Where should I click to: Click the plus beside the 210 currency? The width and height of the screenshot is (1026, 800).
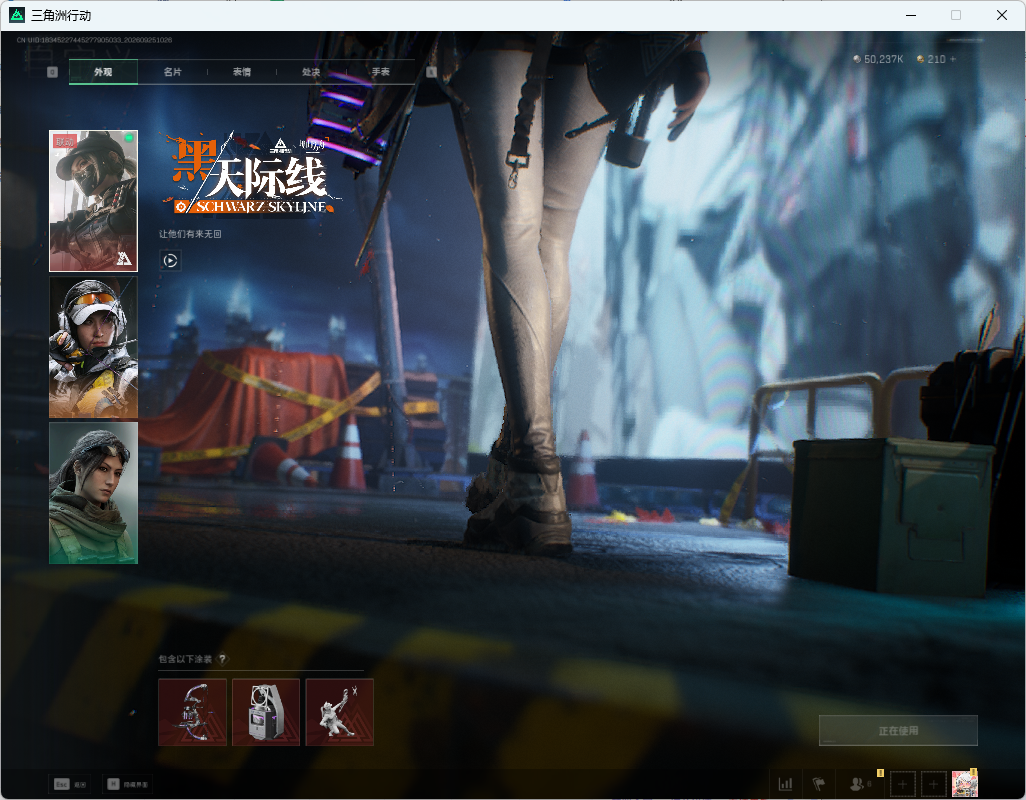pos(953,59)
